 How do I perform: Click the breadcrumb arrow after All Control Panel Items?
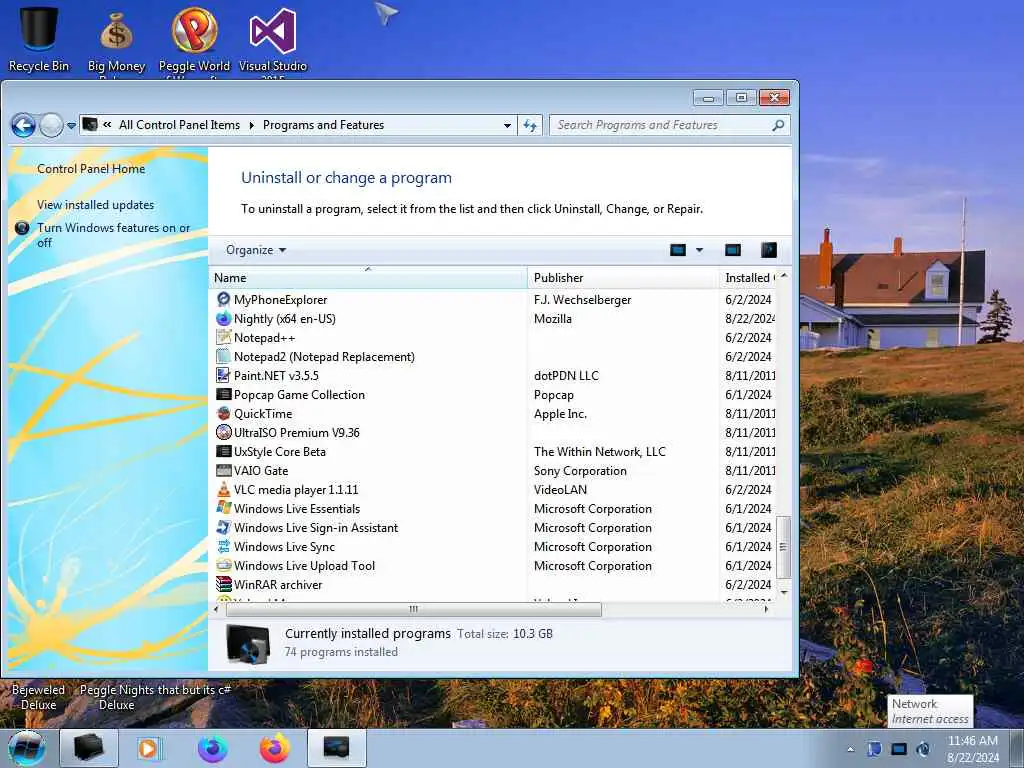(251, 125)
